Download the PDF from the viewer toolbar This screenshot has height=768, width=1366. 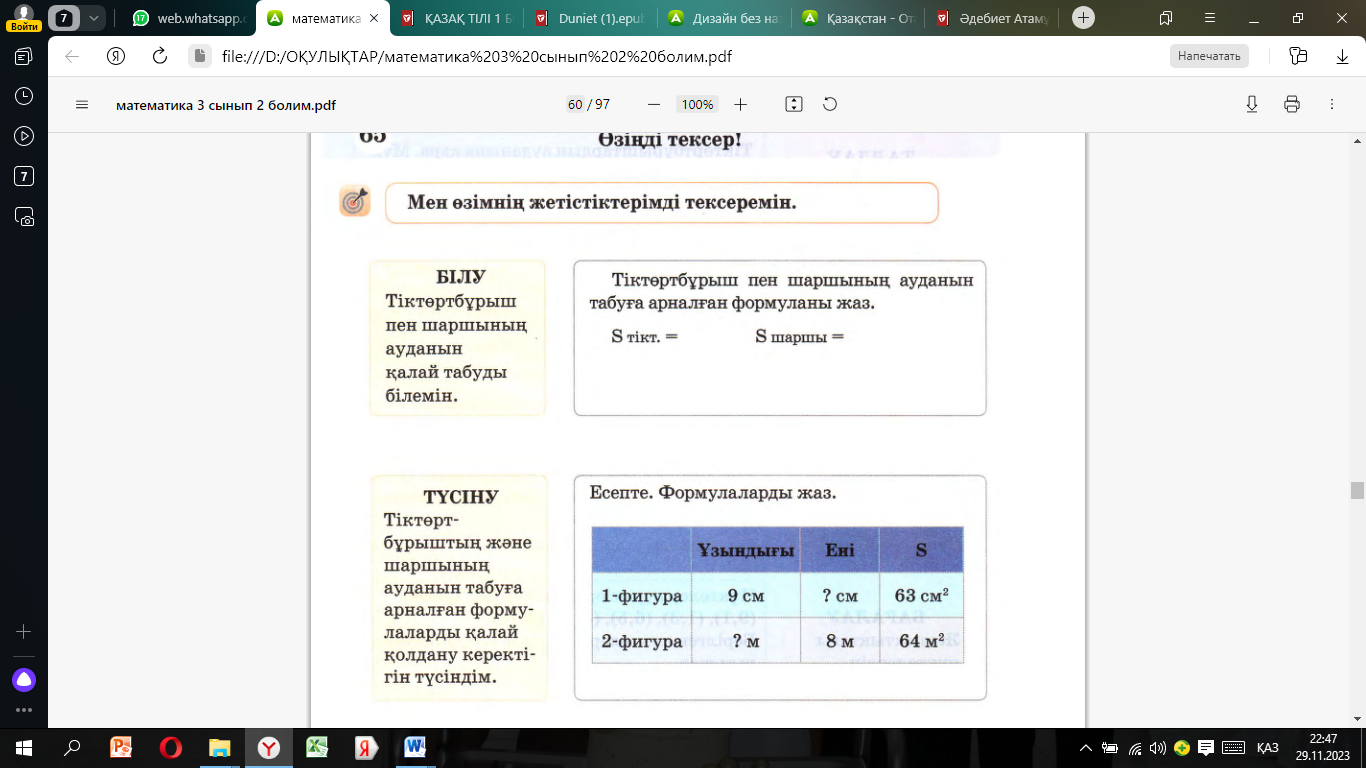click(x=1251, y=104)
